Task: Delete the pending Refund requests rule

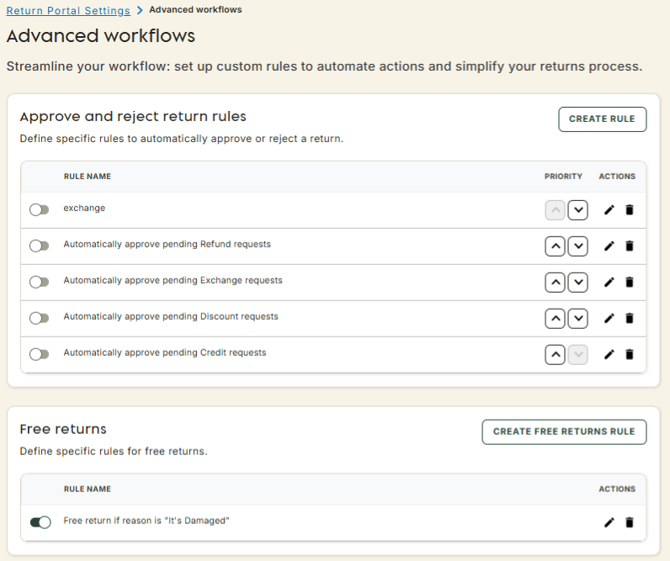Action: [x=629, y=246]
